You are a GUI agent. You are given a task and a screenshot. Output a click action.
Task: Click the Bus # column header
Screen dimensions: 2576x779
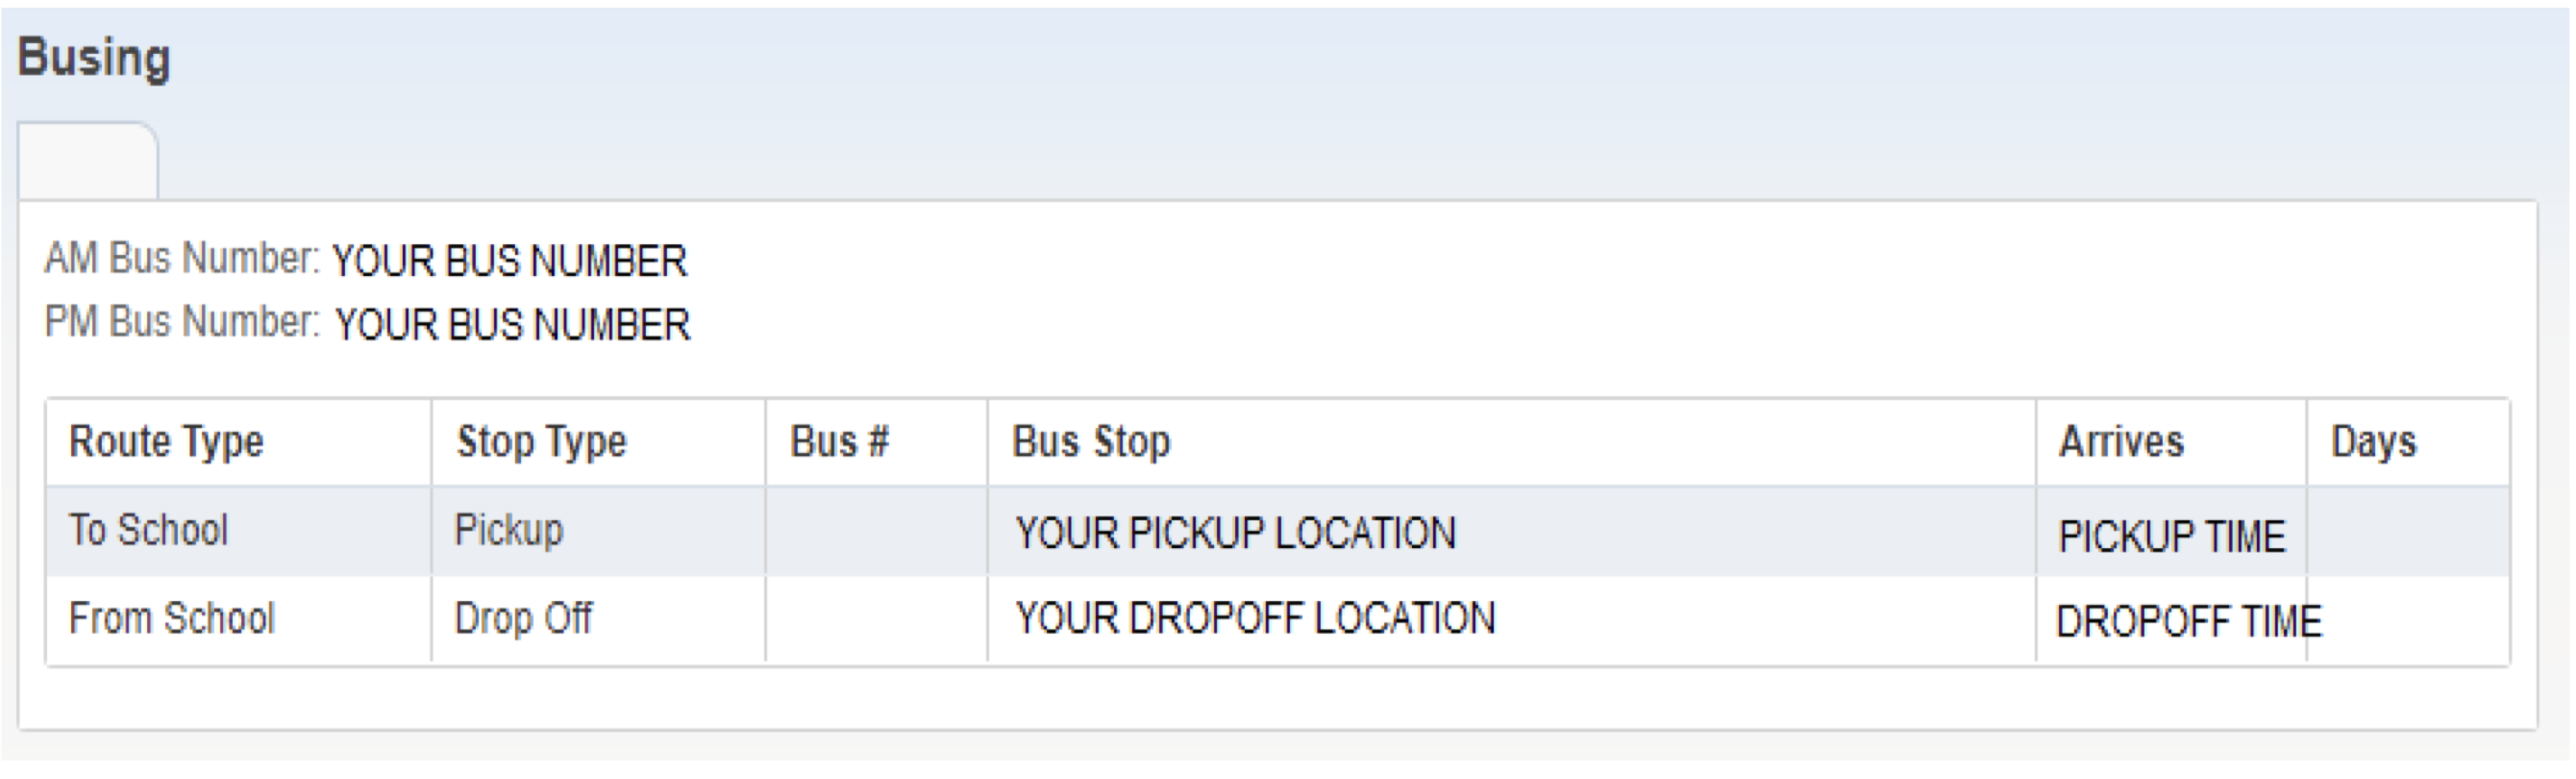tap(839, 442)
